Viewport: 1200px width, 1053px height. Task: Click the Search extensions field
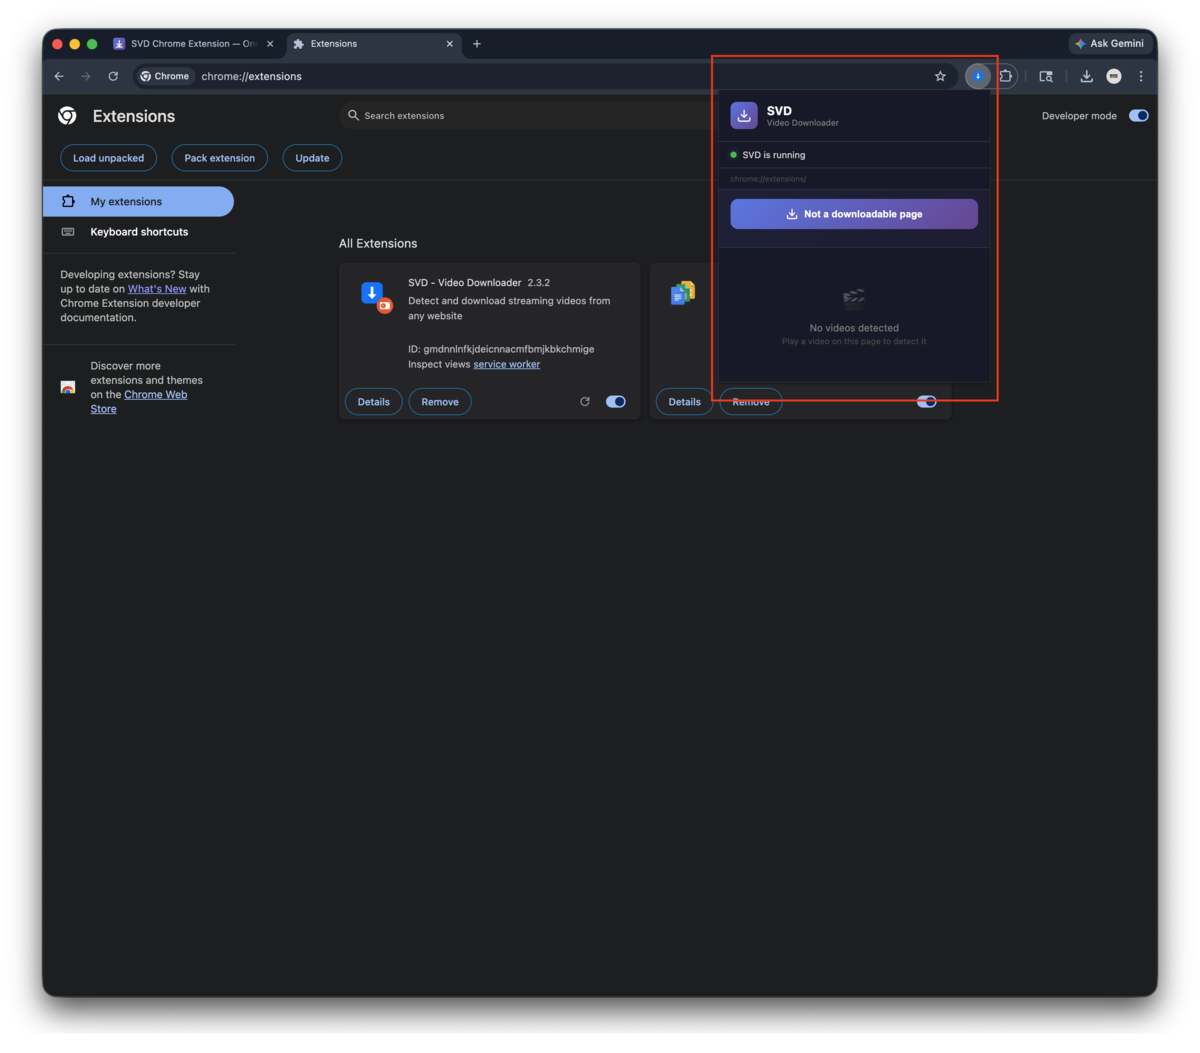click(530, 116)
